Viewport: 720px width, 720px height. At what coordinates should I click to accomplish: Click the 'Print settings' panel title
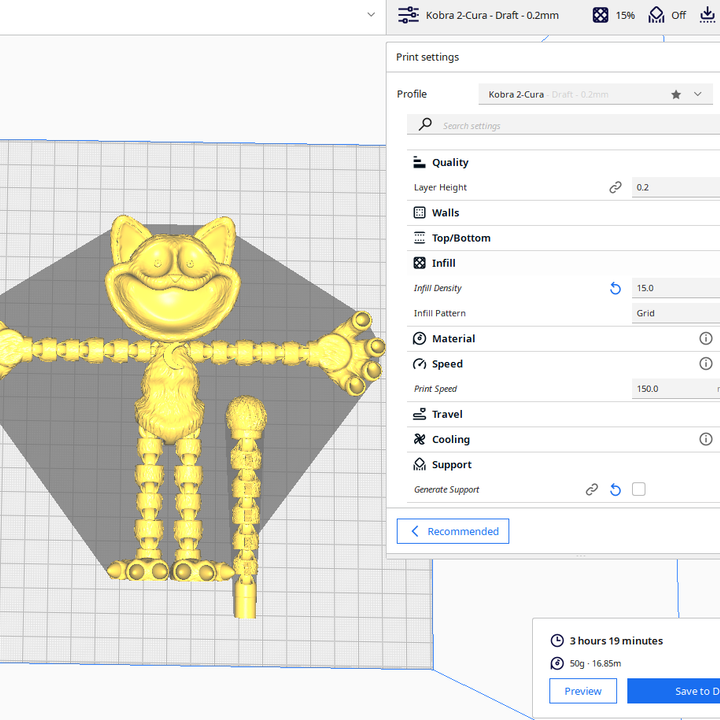[x=428, y=57]
